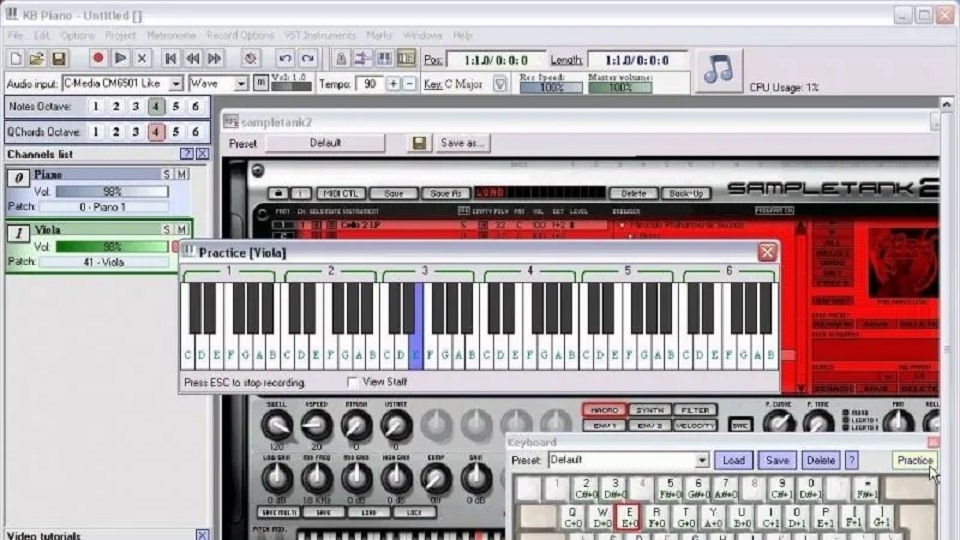Open the VST Instruments menu
Screen dimensions: 960x540
click(320, 36)
